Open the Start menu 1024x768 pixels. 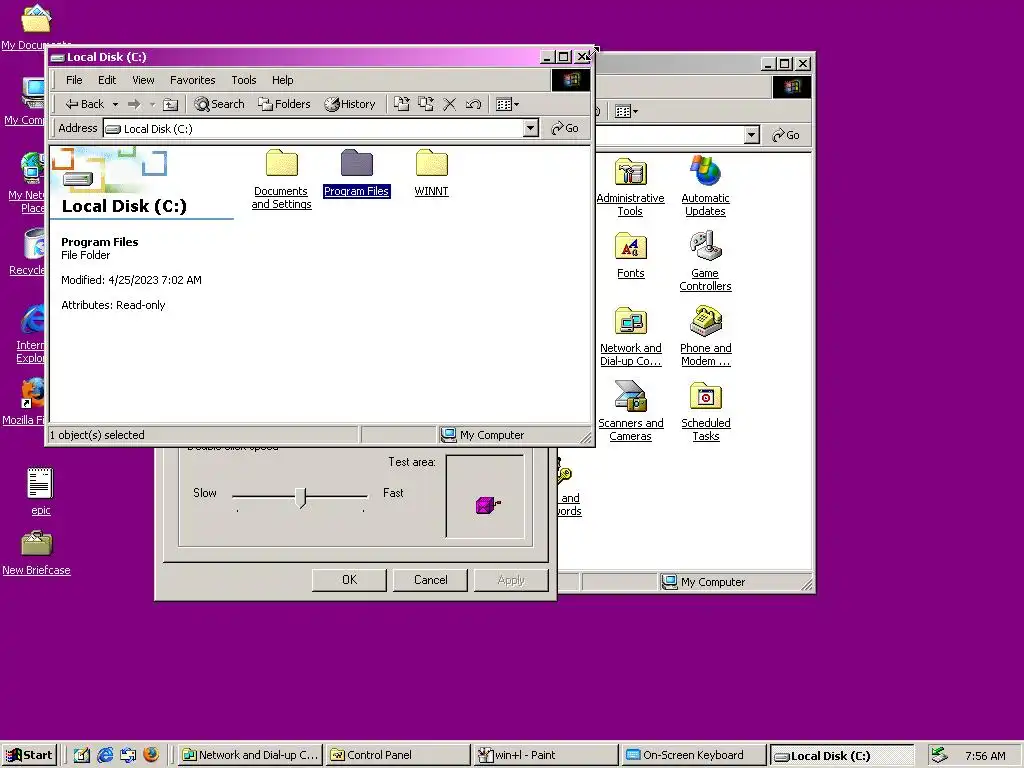[29, 755]
